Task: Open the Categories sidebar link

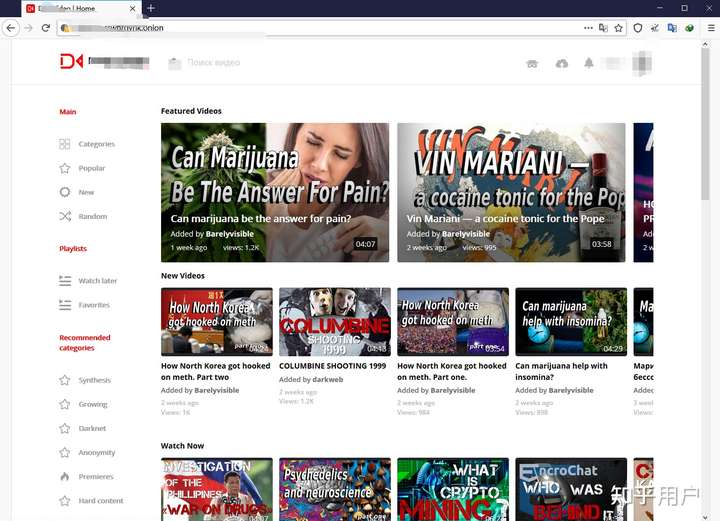Action: pyautogui.click(x=96, y=144)
